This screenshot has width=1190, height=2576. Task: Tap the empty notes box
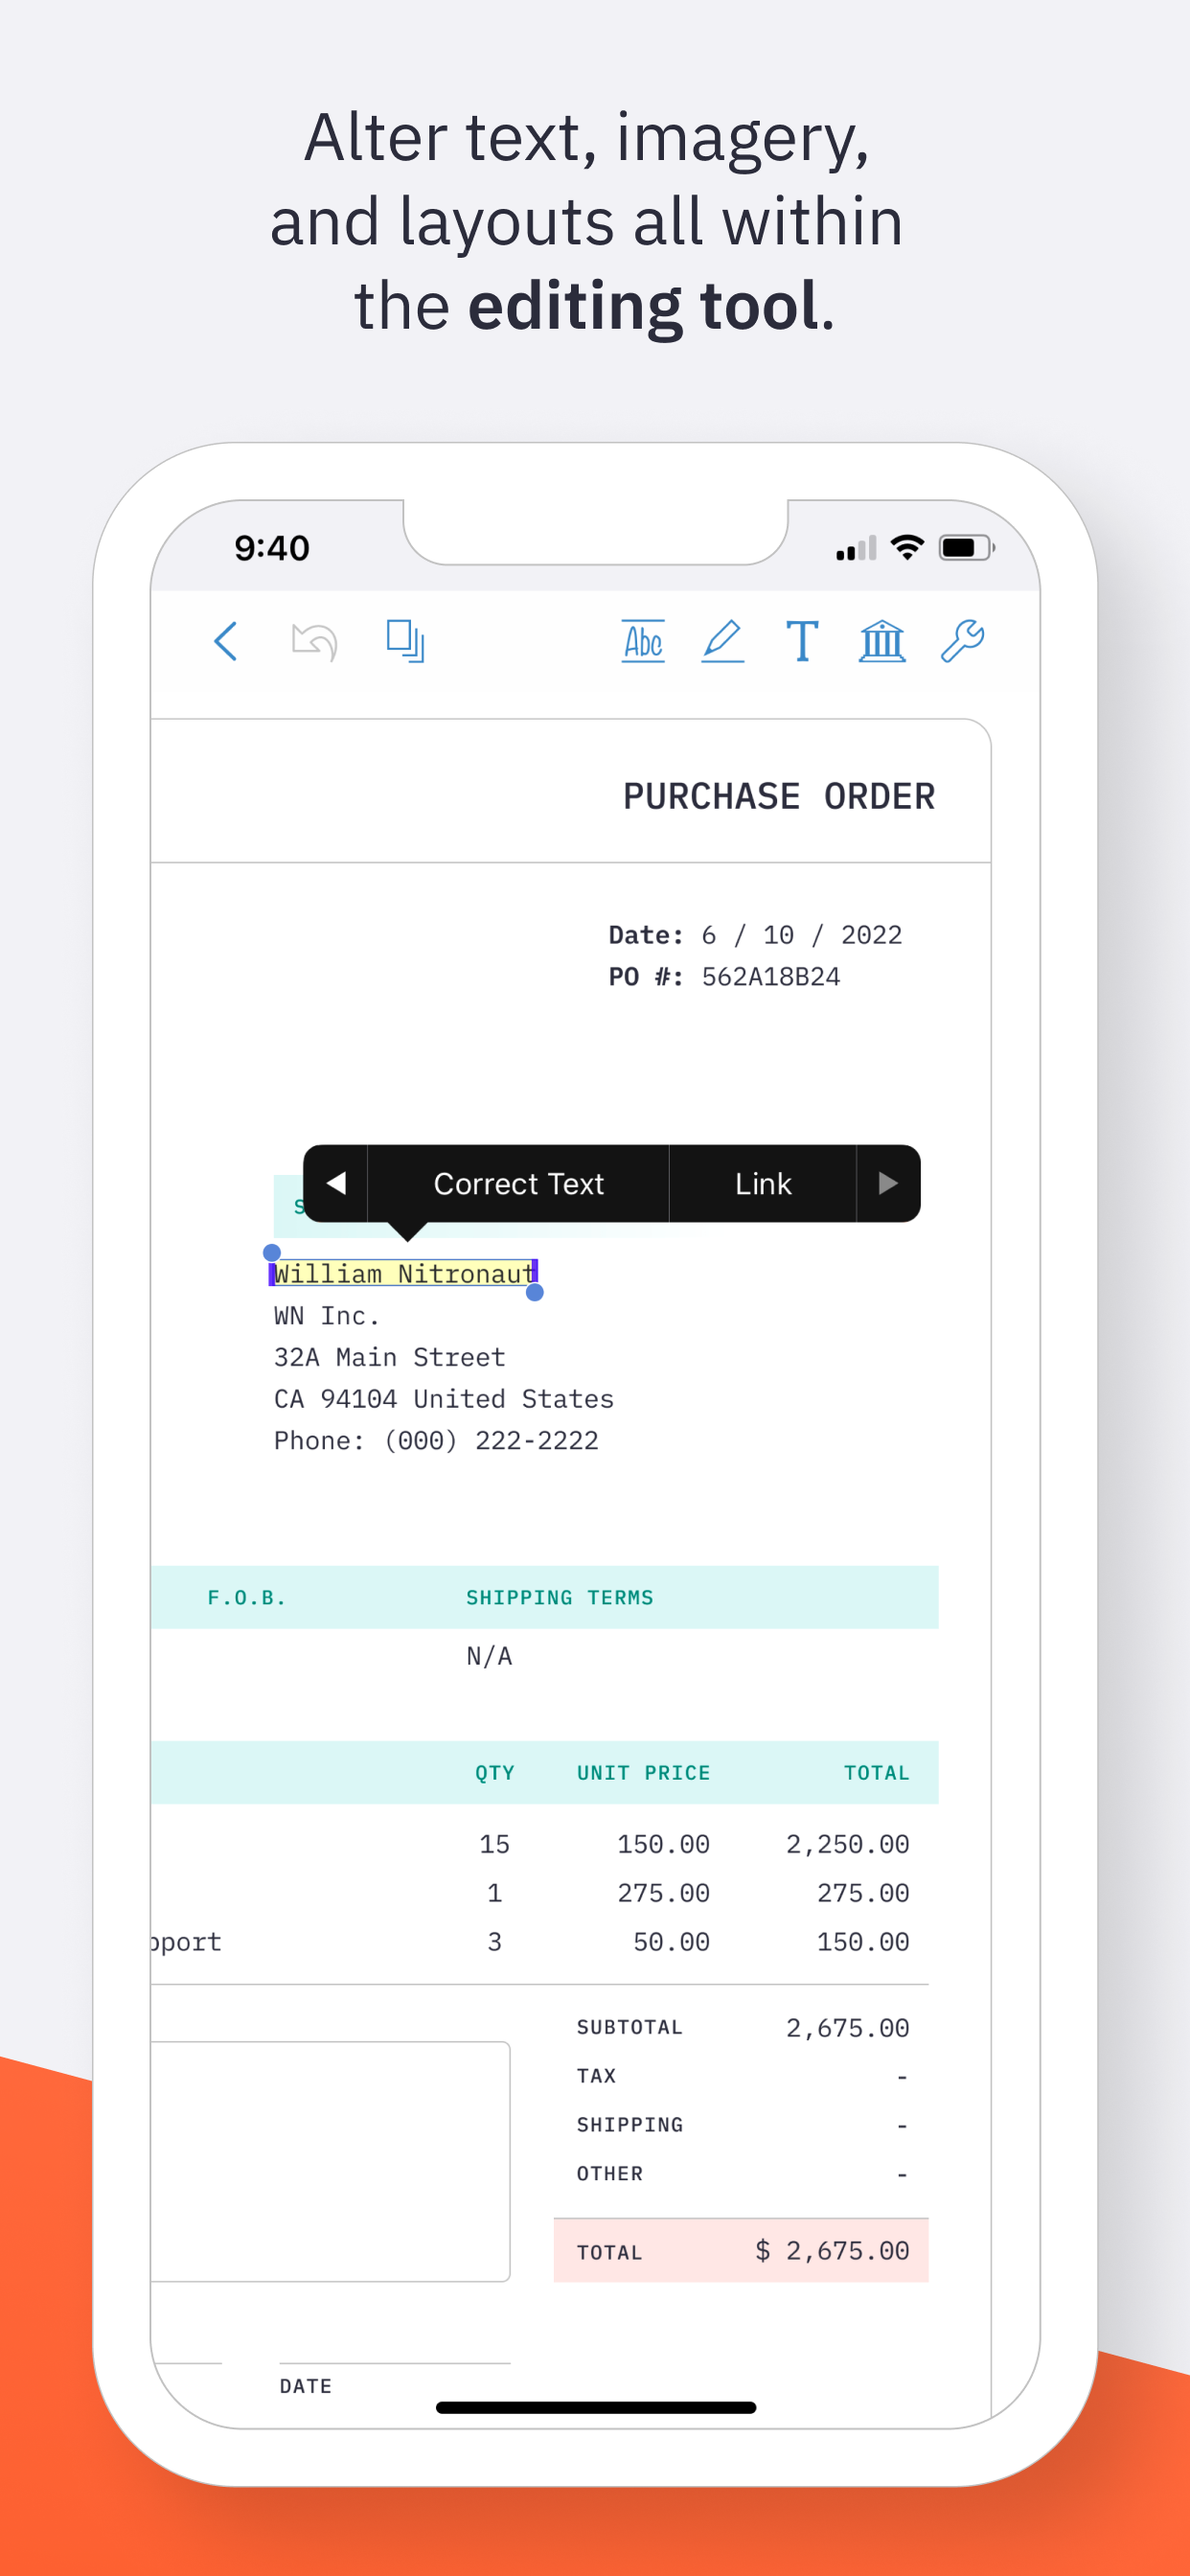pos(330,2161)
